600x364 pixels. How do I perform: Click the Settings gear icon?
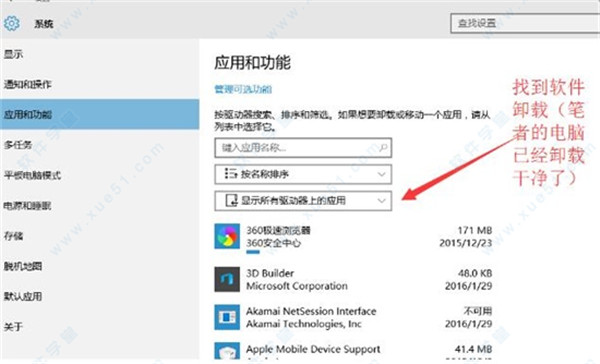pos(11,23)
